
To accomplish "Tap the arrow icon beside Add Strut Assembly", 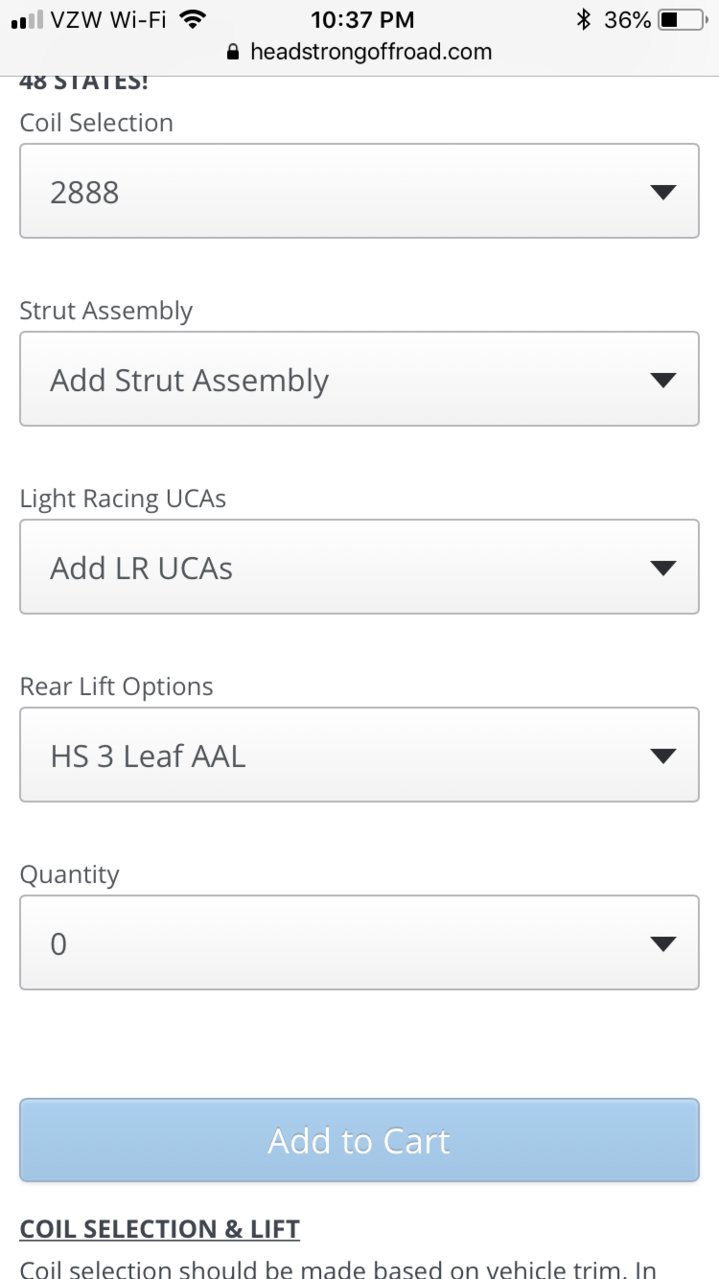I will click(662, 380).
